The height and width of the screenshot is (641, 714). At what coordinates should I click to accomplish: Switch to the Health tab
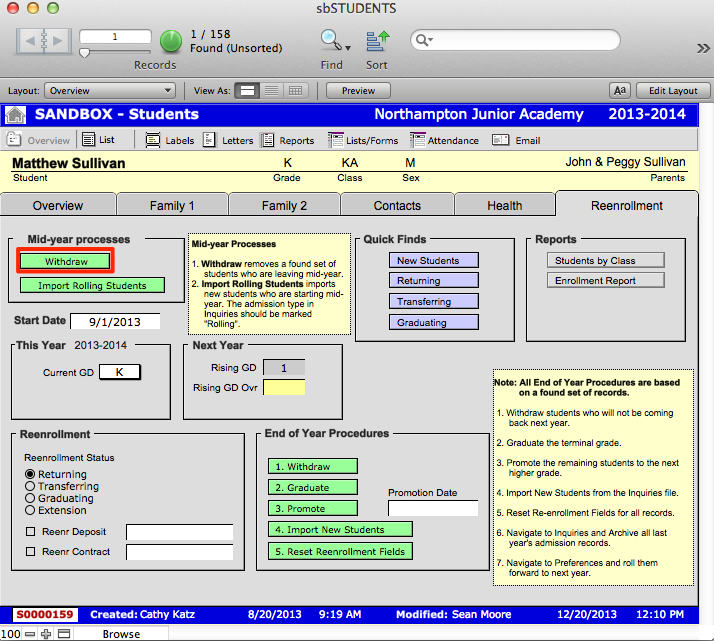[x=504, y=205]
